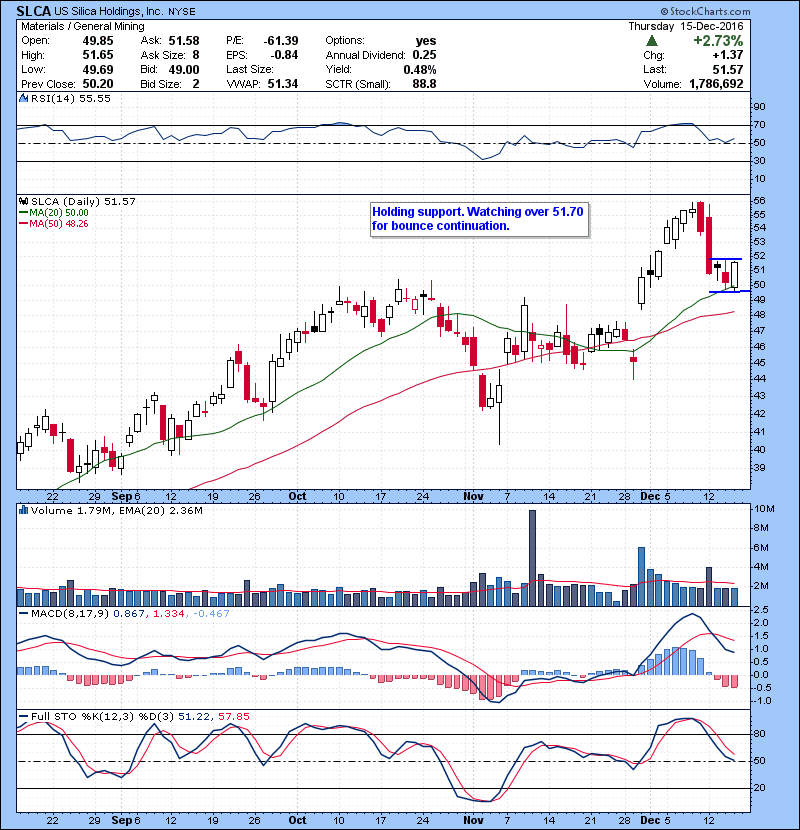This screenshot has height=830, width=800.
Task: Click the SLCA (Daily) legend marker icon
Action: (24, 202)
